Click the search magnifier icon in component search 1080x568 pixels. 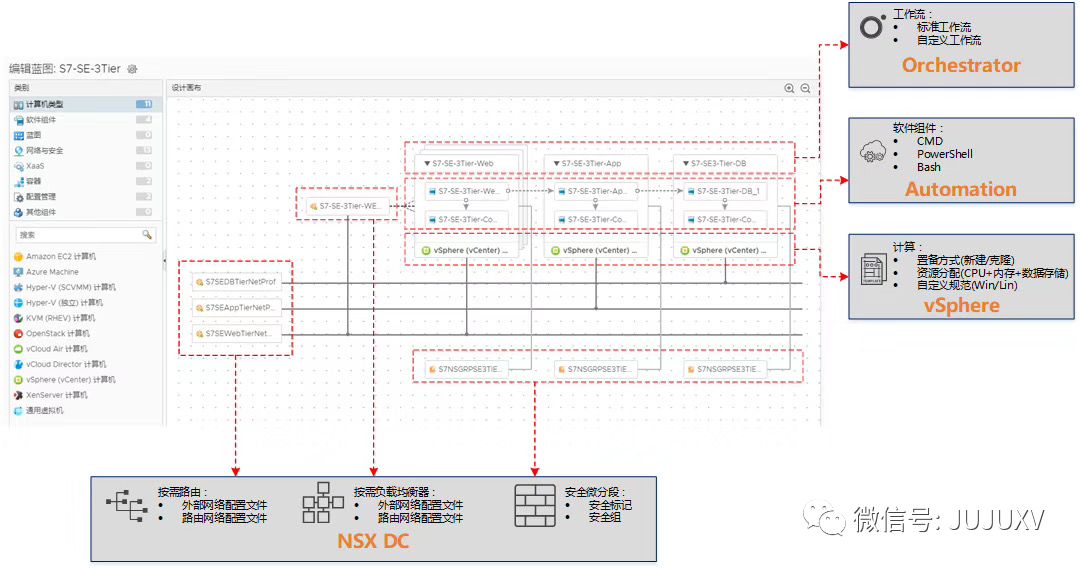coord(147,235)
